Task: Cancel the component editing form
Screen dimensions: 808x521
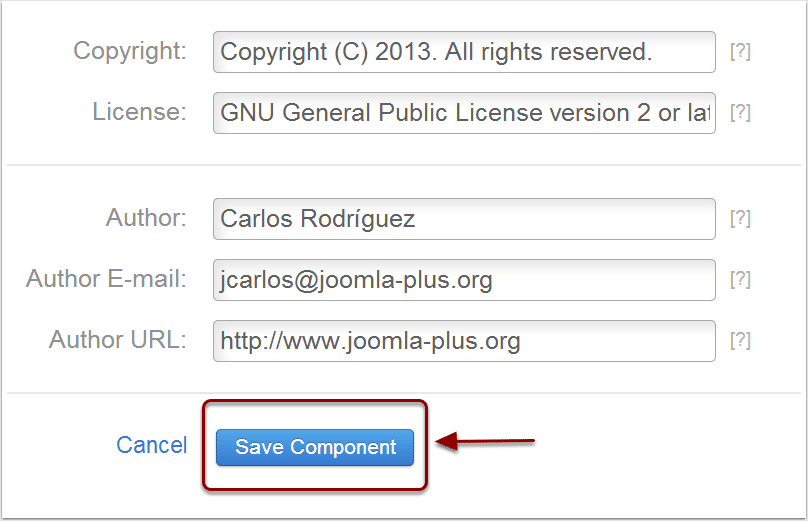Action: (x=152, y=445)
